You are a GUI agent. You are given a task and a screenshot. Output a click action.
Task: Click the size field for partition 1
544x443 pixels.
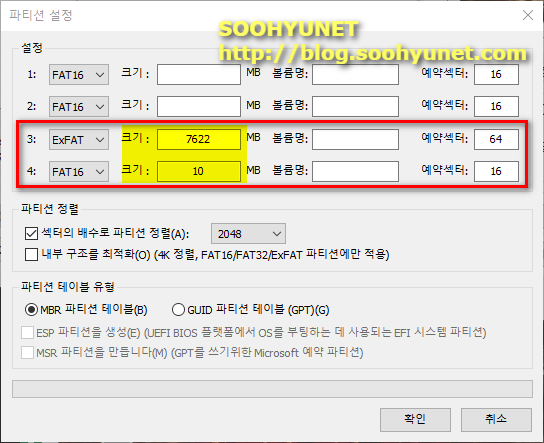pos(199,74)
